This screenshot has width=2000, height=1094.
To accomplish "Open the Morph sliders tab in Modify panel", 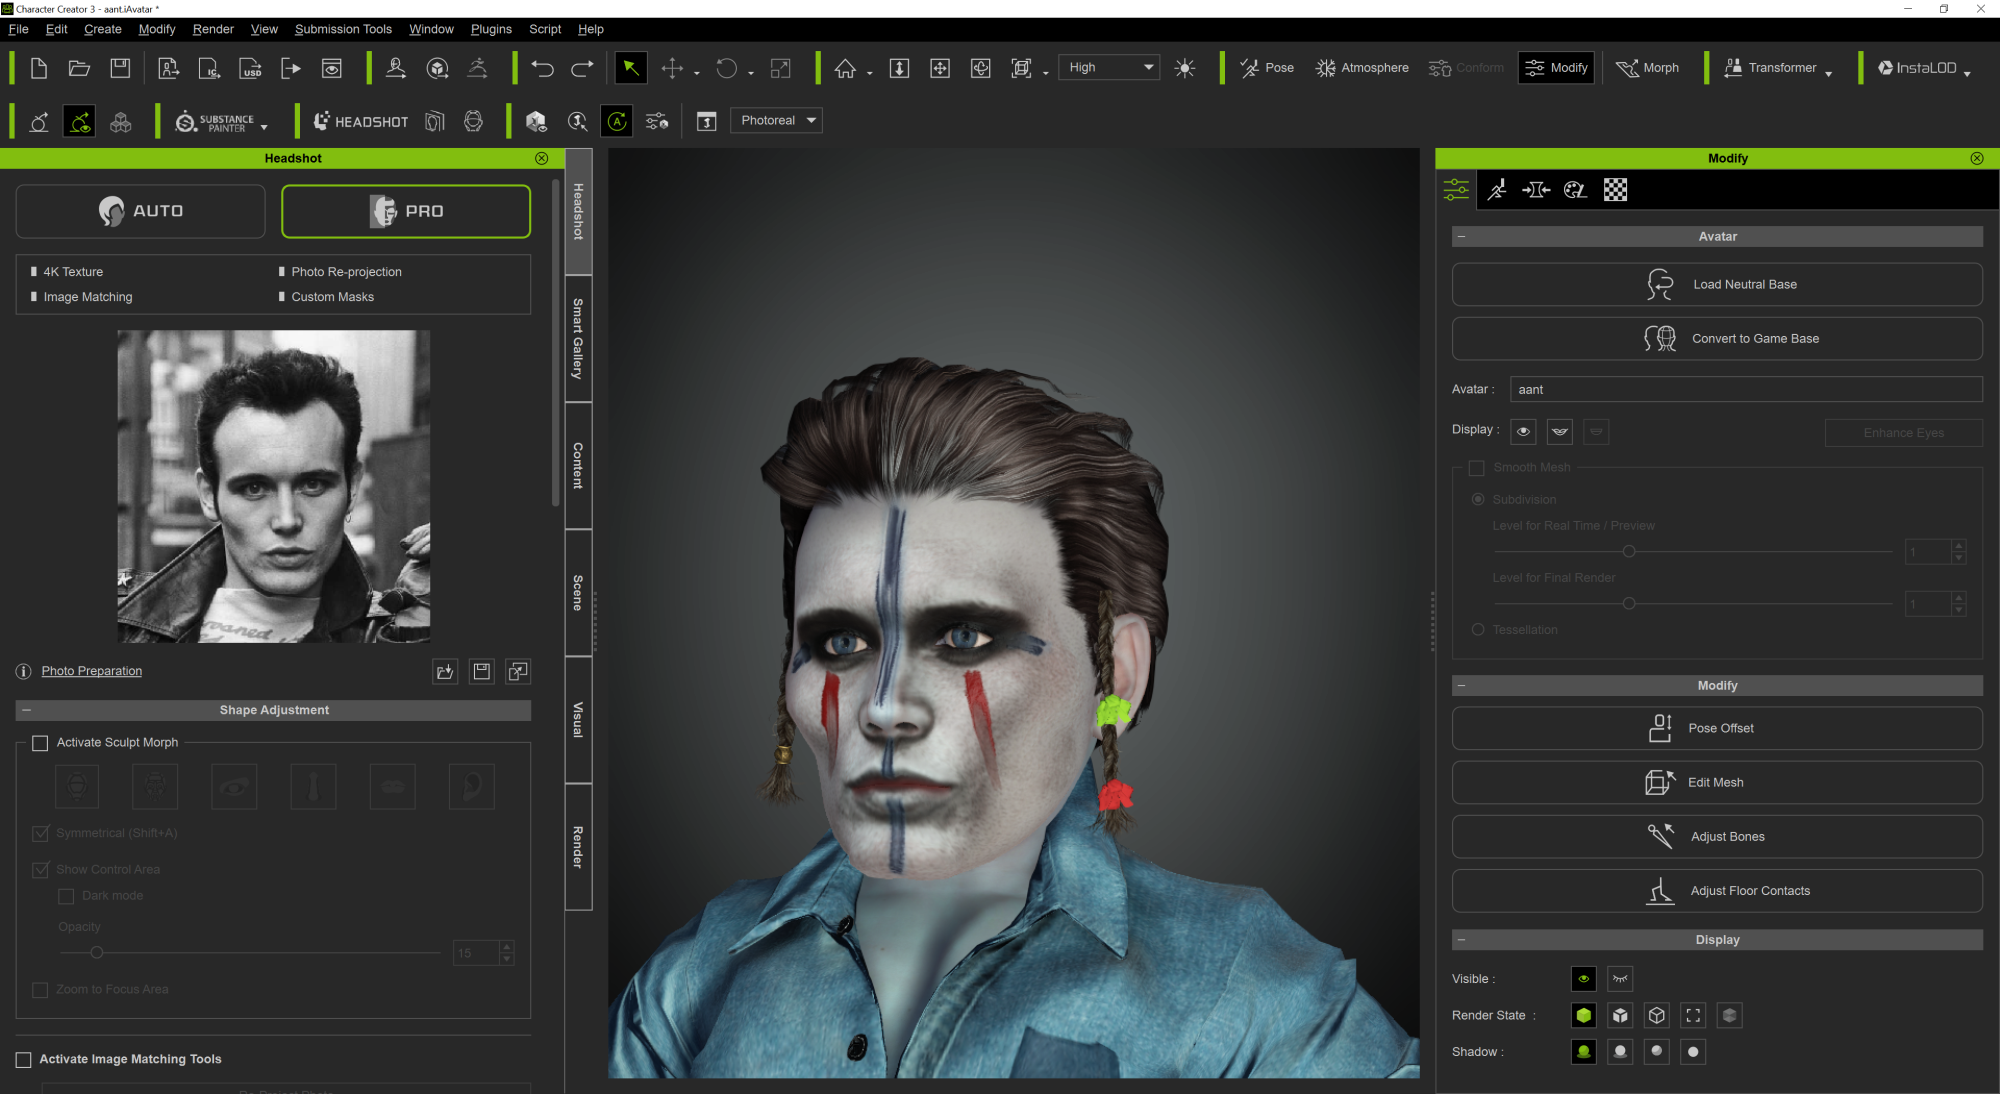I will click(x=1536, y=190).
